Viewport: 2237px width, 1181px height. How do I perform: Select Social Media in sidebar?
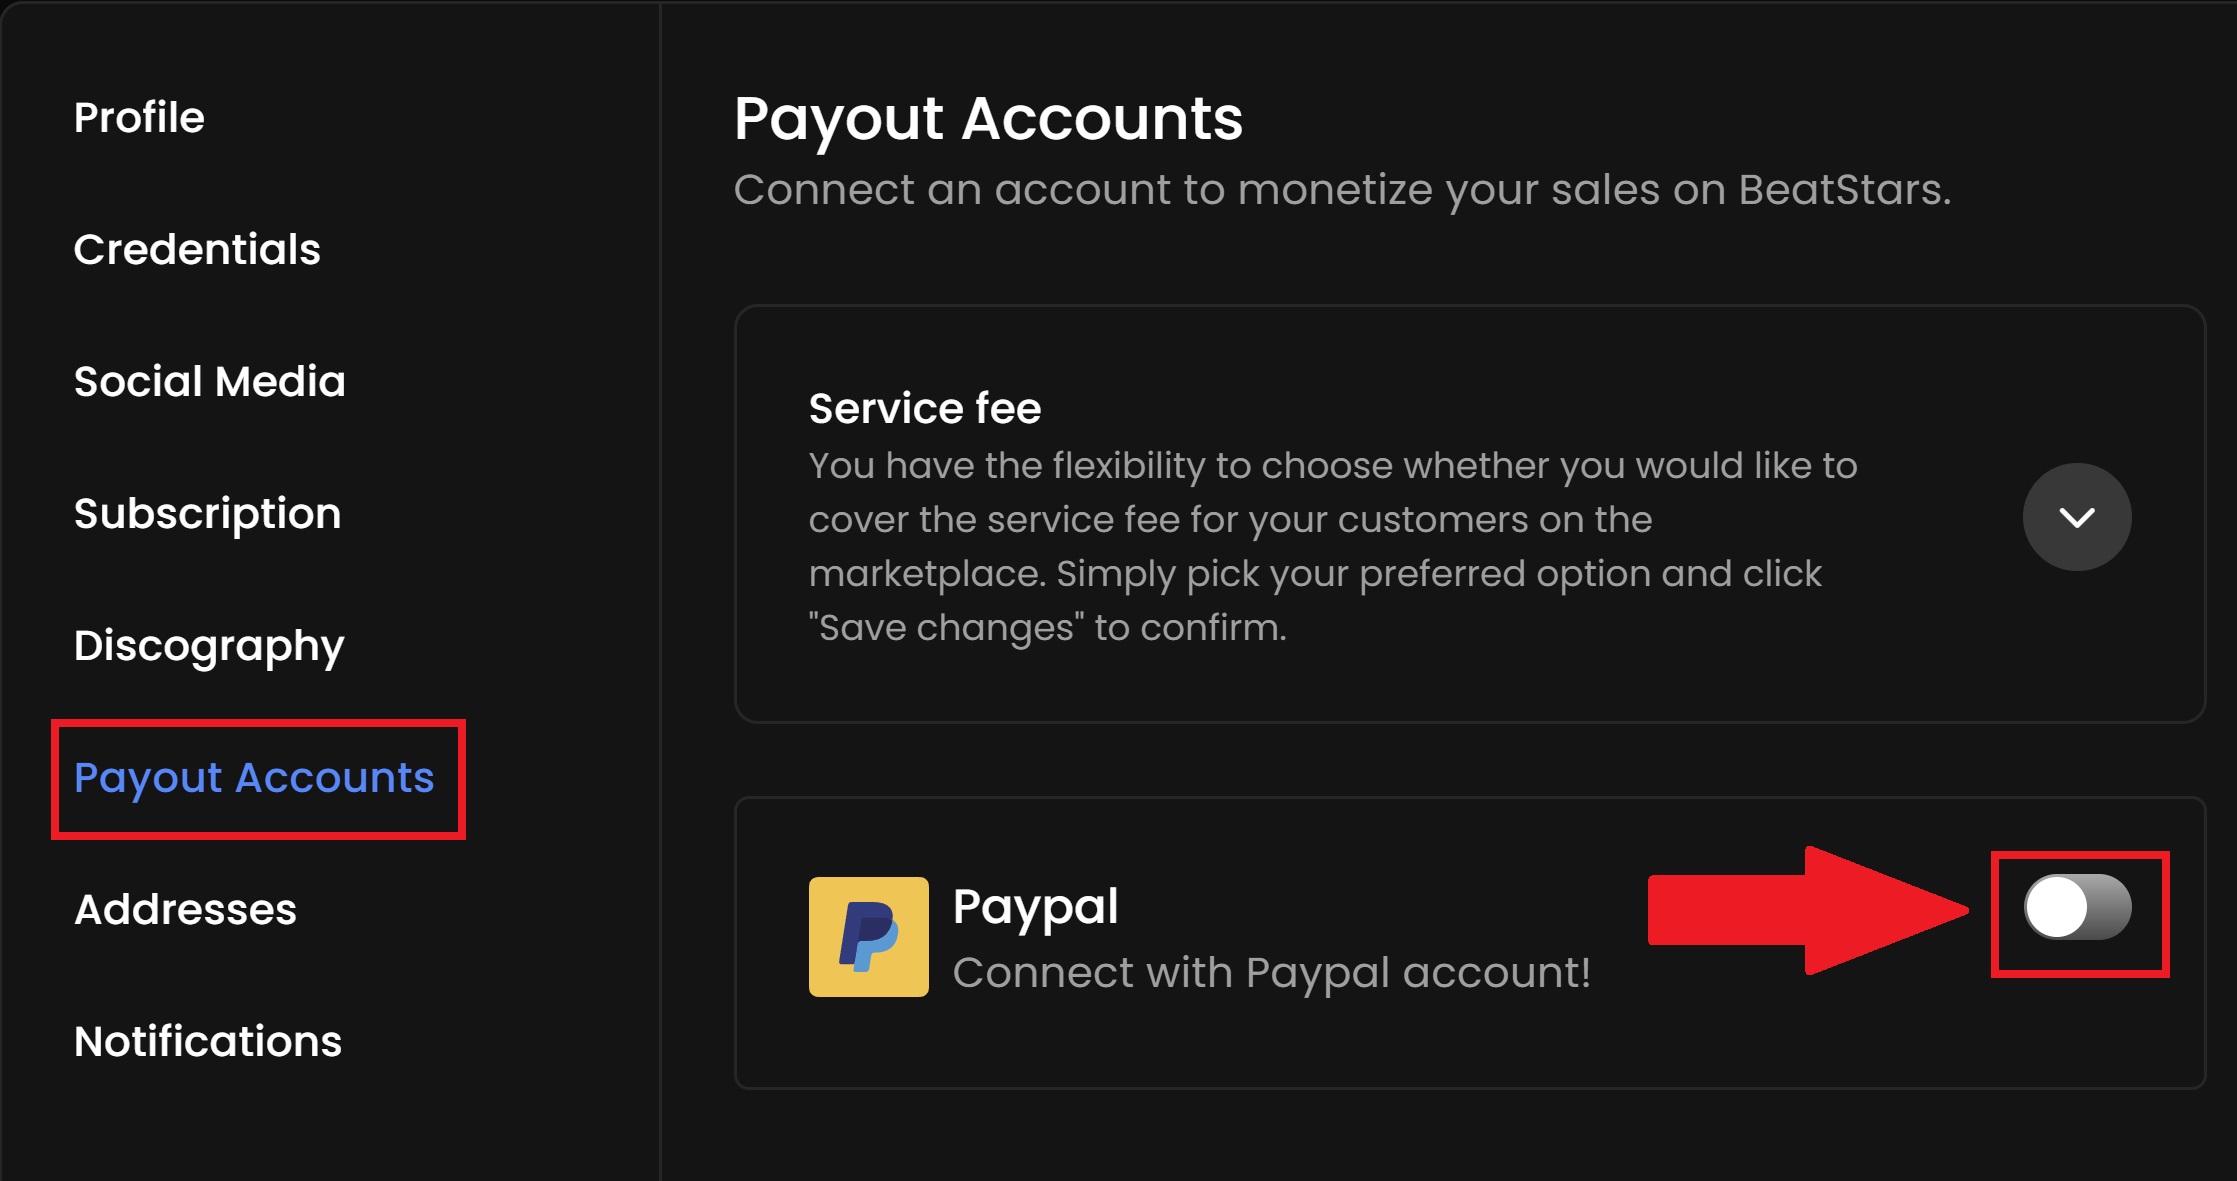[x=210, y=381]
